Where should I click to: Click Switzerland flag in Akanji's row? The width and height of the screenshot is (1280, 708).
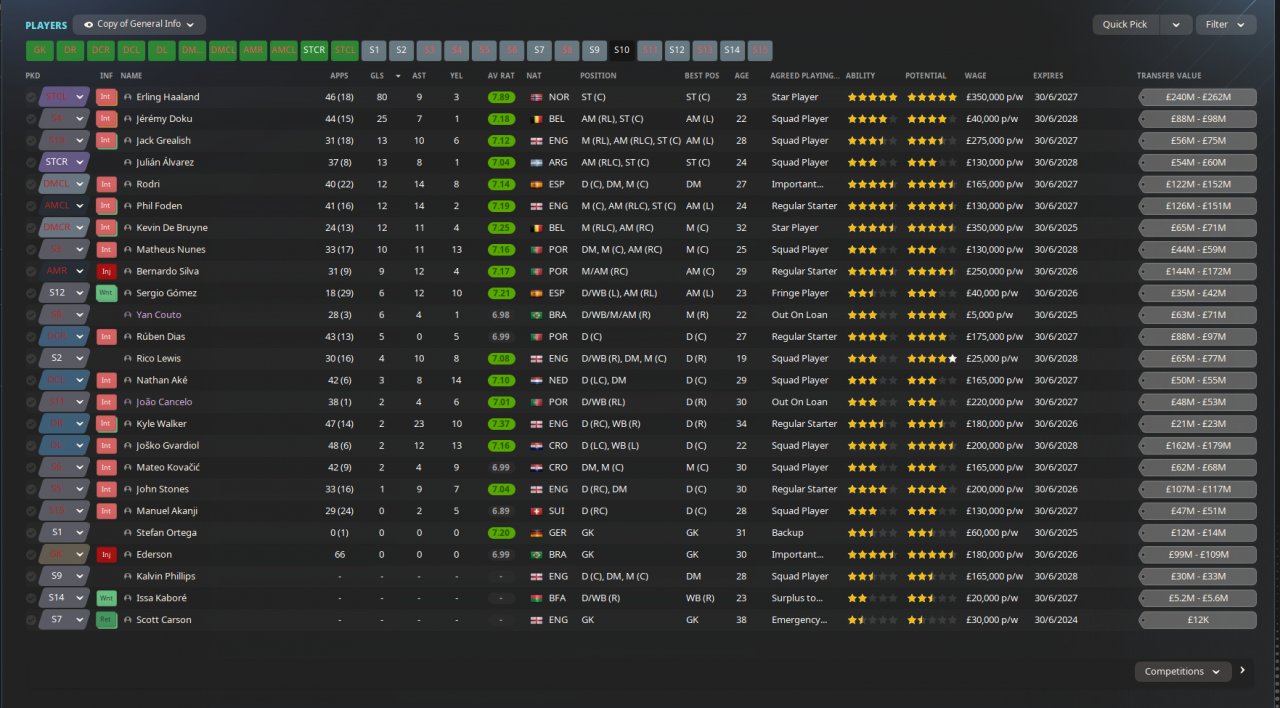[536, 511]
